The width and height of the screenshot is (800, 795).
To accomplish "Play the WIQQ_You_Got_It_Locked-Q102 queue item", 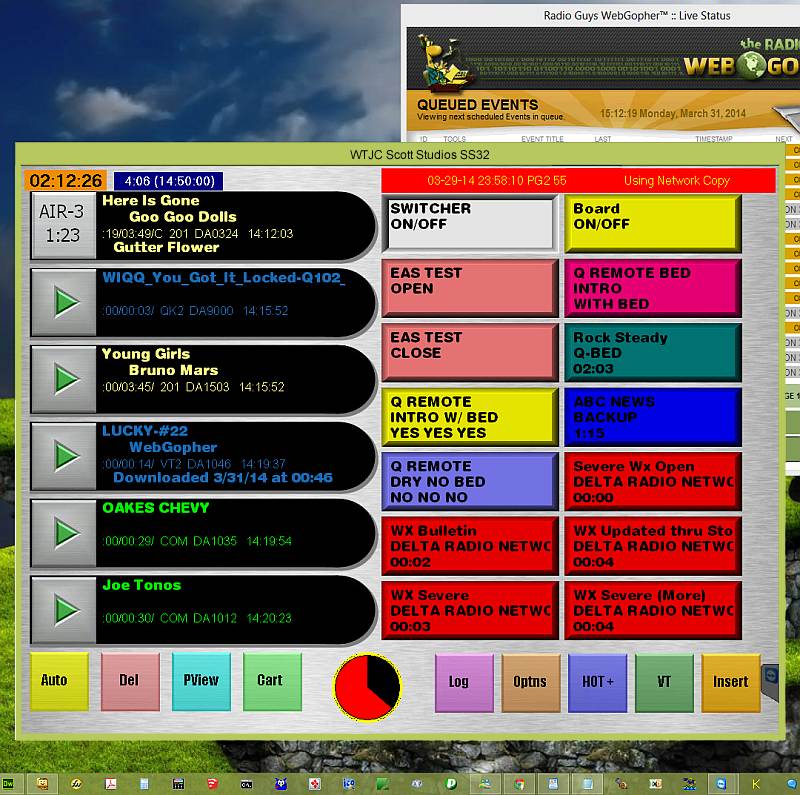I will (66, 302).
